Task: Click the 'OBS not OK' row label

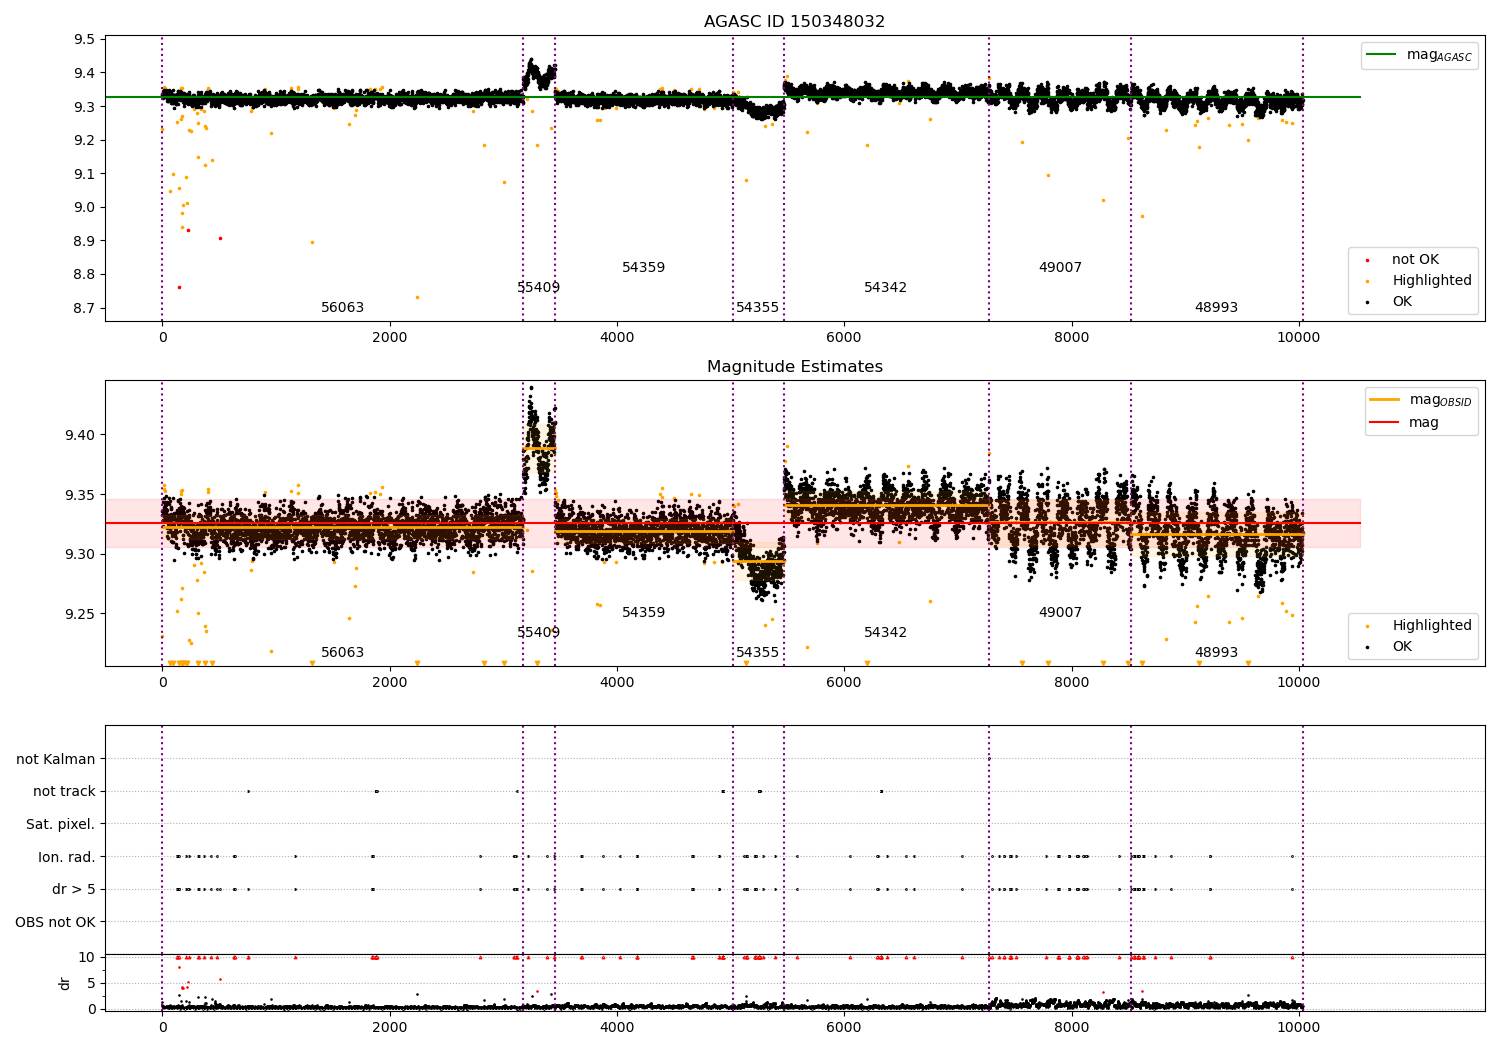Action: 56,922
